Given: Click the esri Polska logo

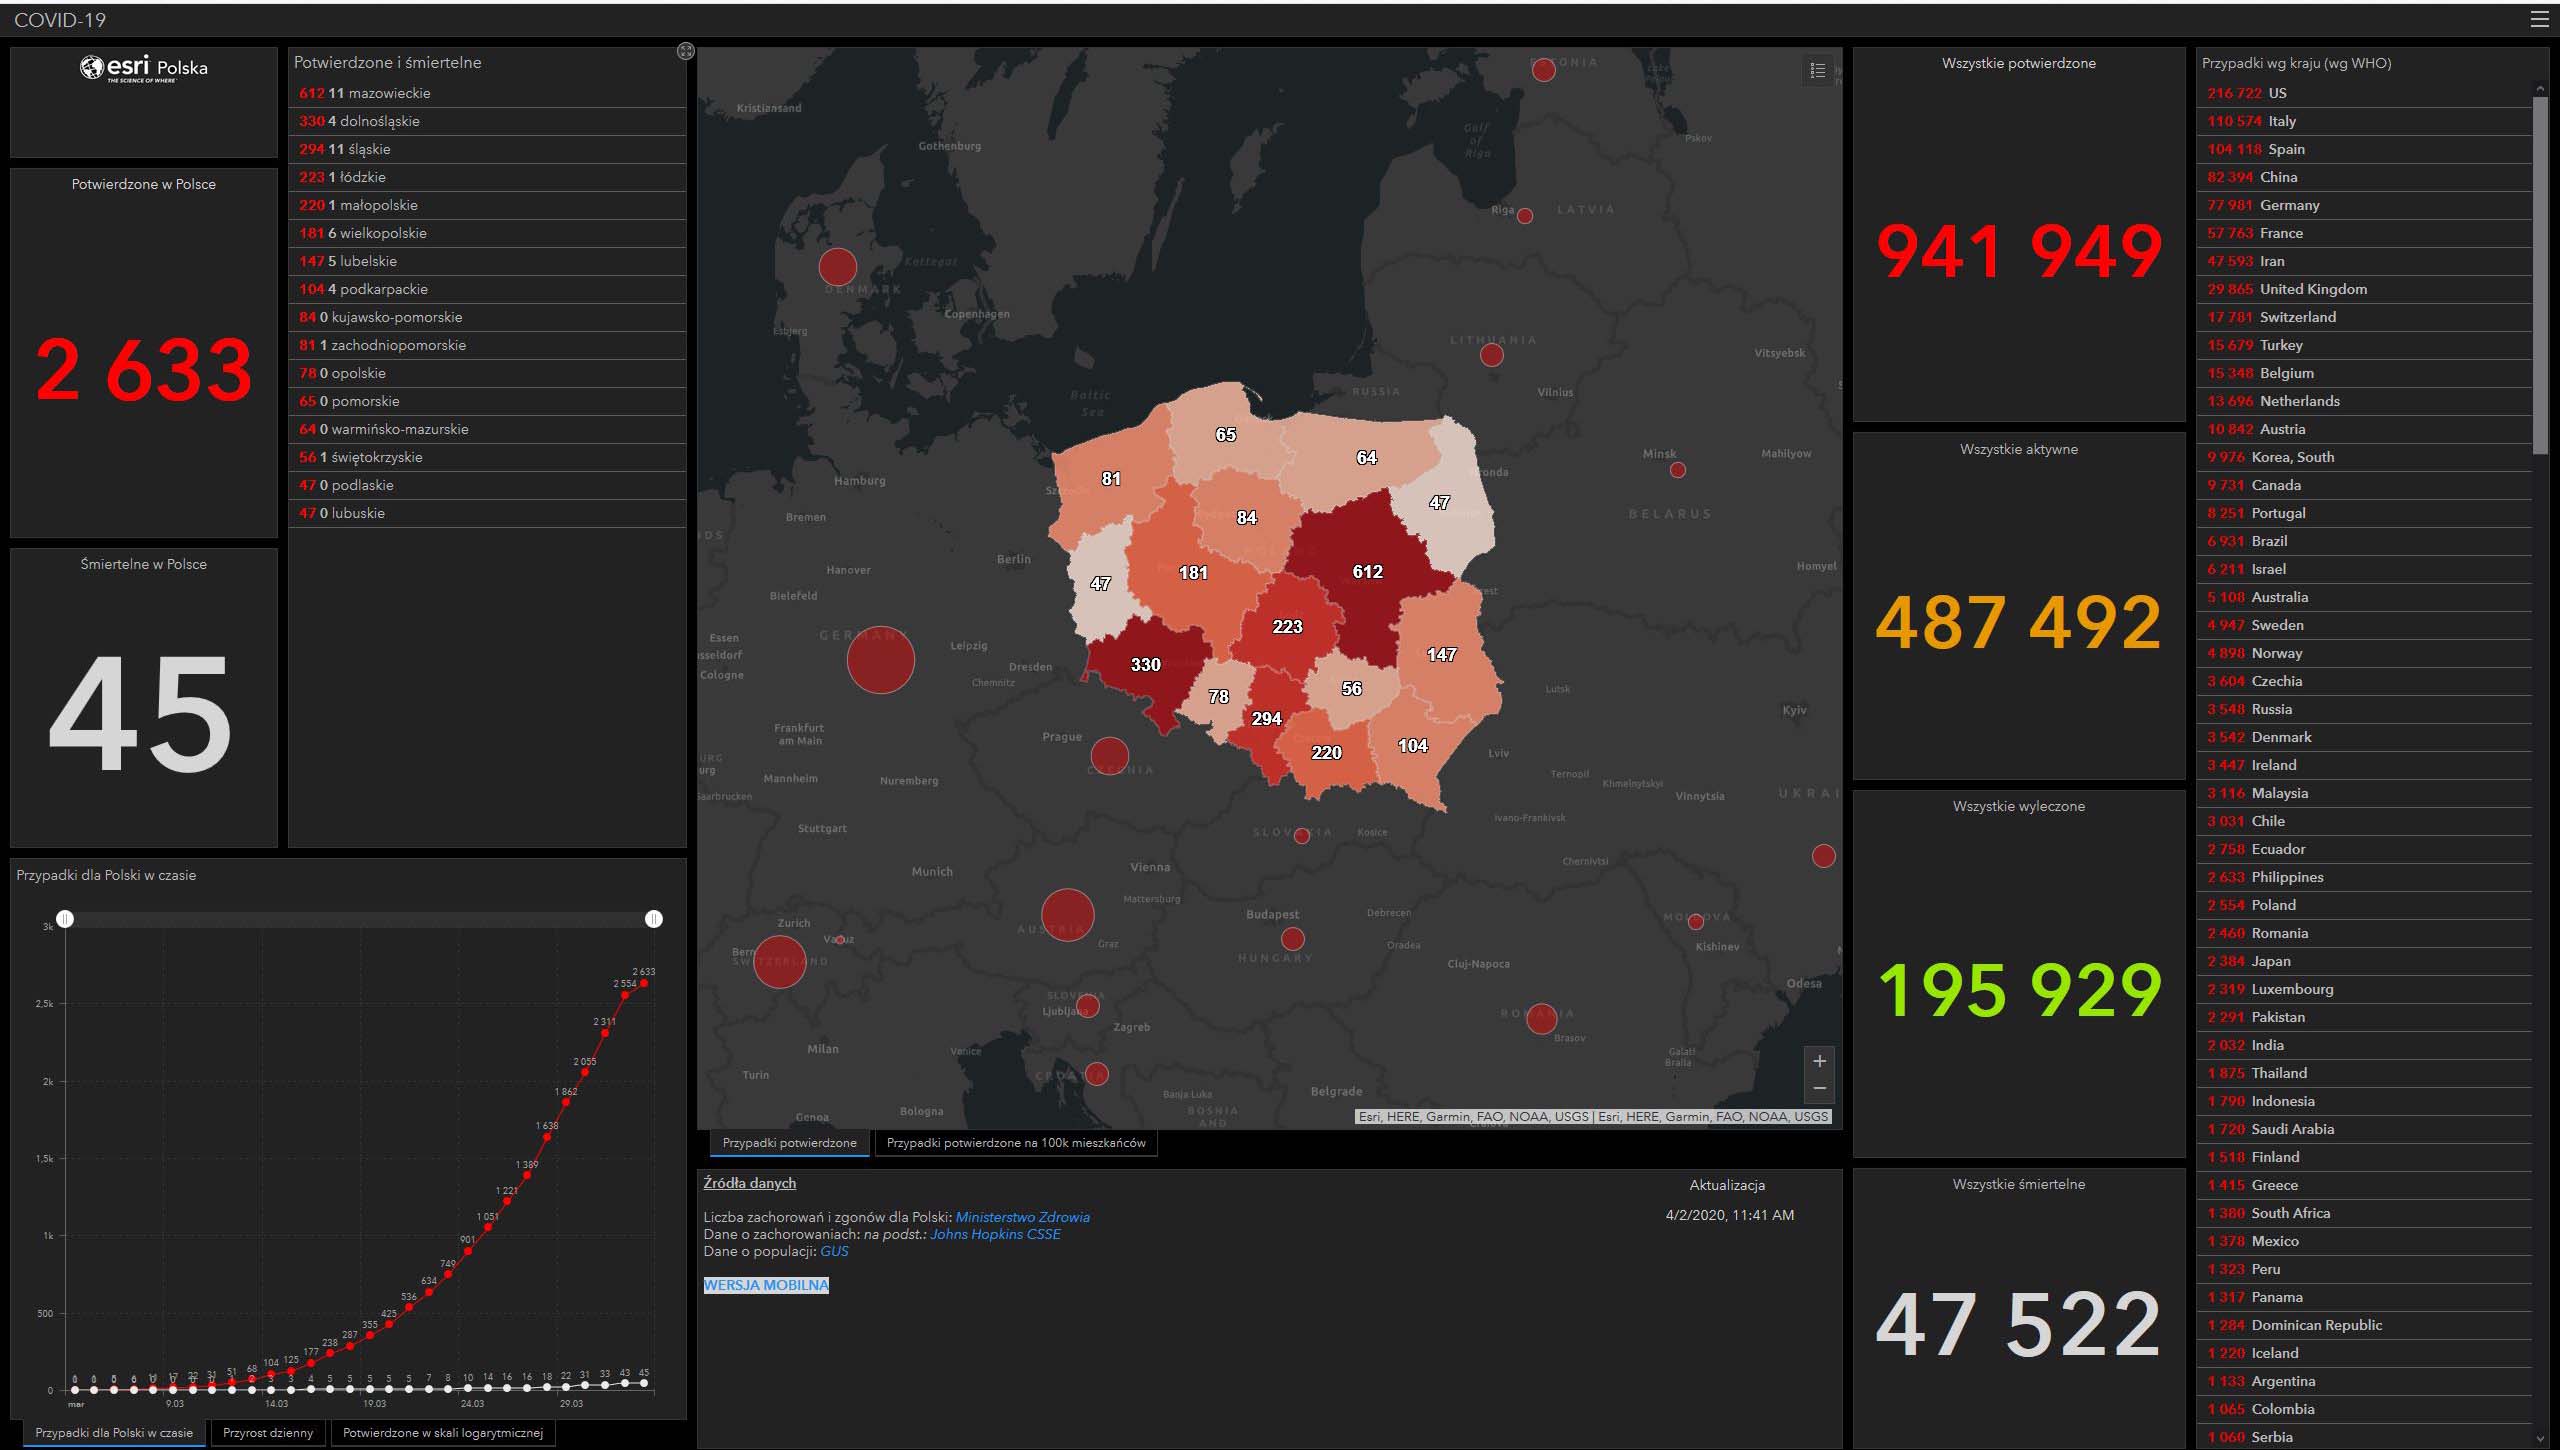Looking at the screenshot, I should 144,68.
